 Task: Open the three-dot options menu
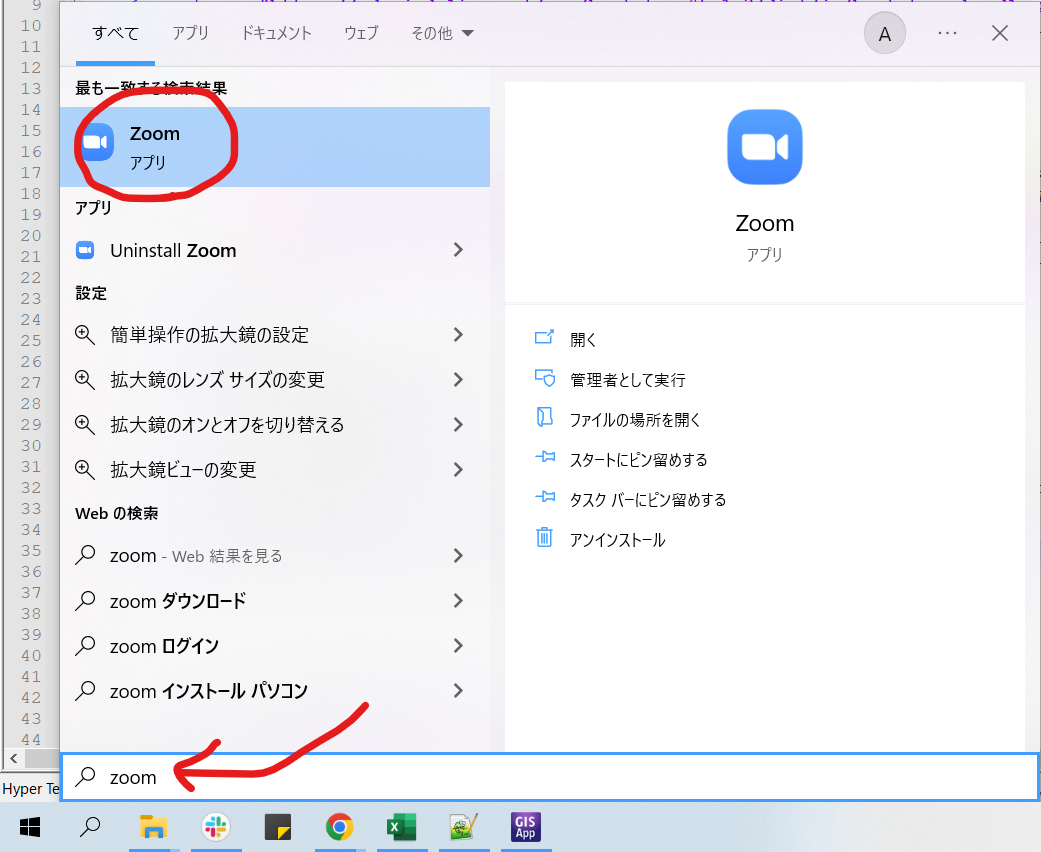click(947, 33)
